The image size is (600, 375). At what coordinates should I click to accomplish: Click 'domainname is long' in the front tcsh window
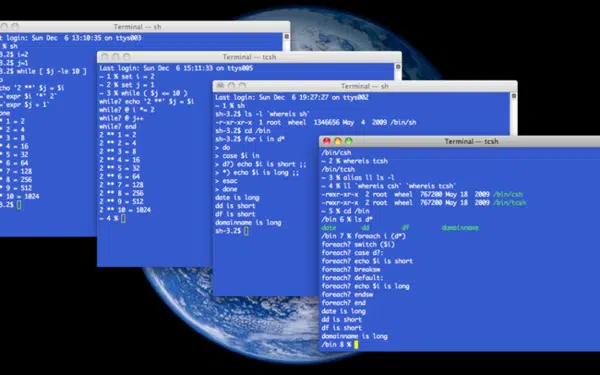pyautogui.click(x=355, y=336)
